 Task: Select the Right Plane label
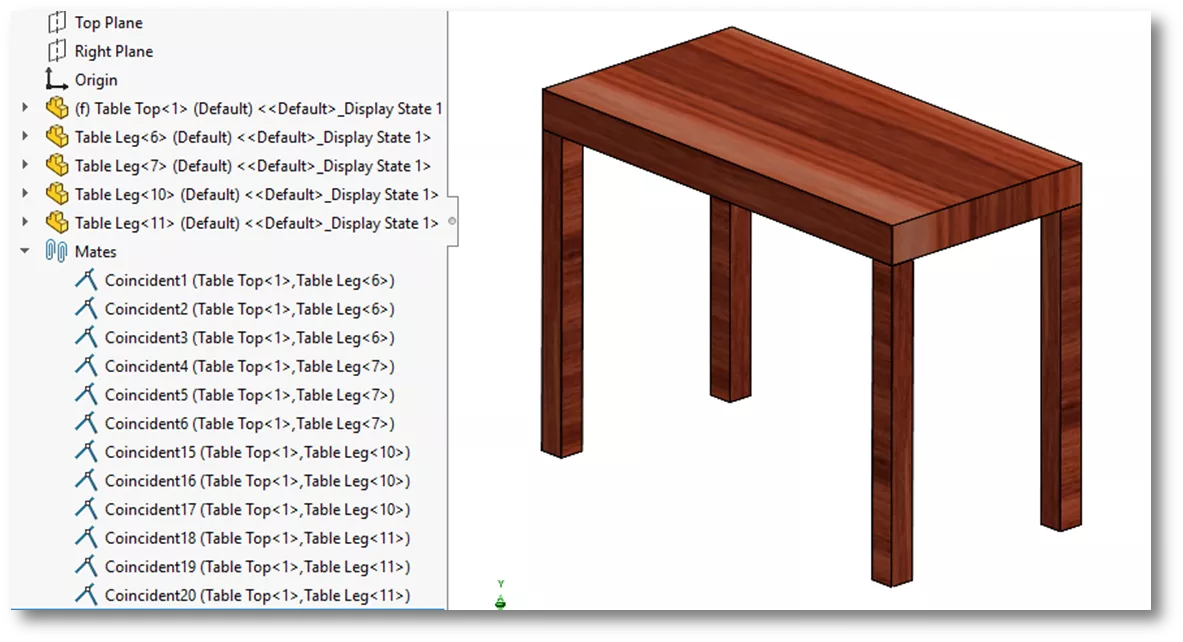tap(114, 52)
